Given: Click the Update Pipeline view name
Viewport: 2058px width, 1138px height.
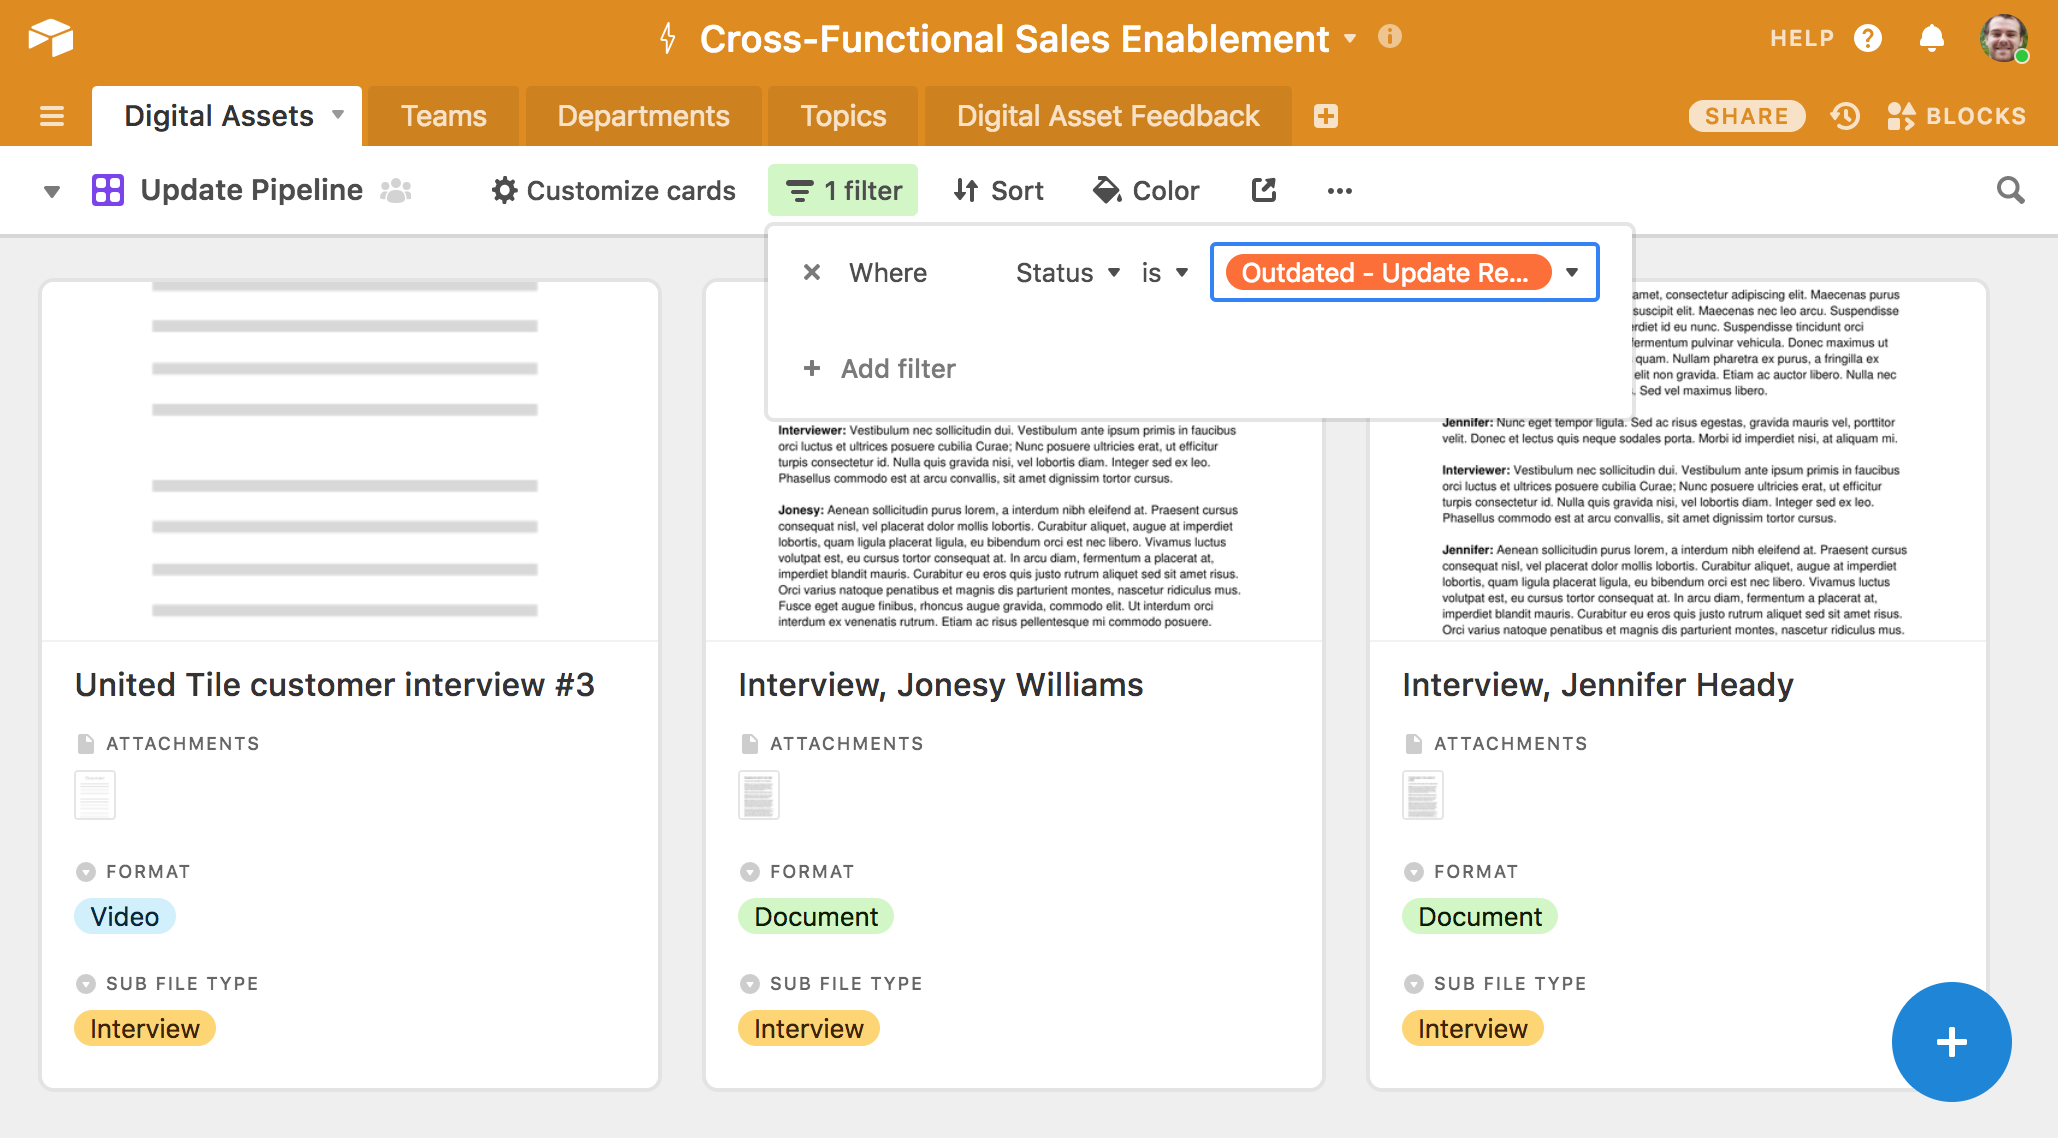Looking at the screenshot, I should pyautogui.click(x=251, y=190).
